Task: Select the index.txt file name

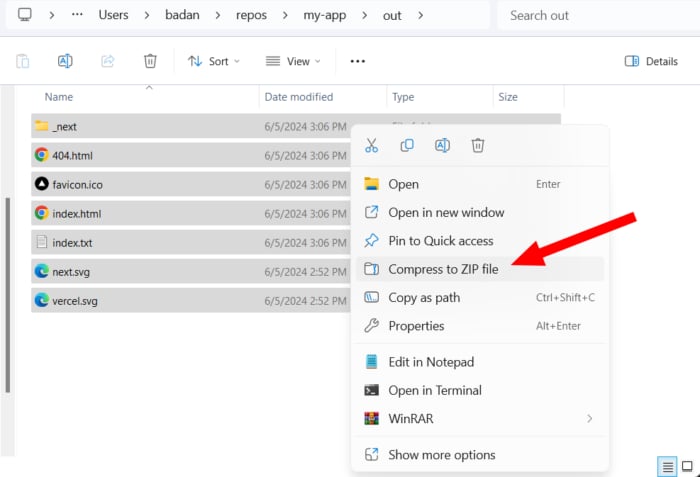Action: (x=72, y=243)
